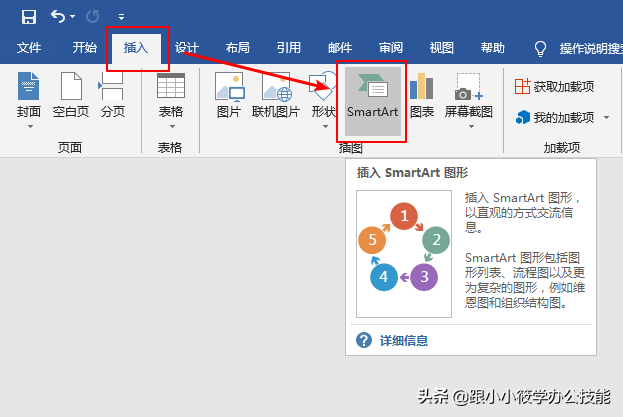
Task: Open Customize Quick Access Toolbar dropdown
Action: (122, 17)
